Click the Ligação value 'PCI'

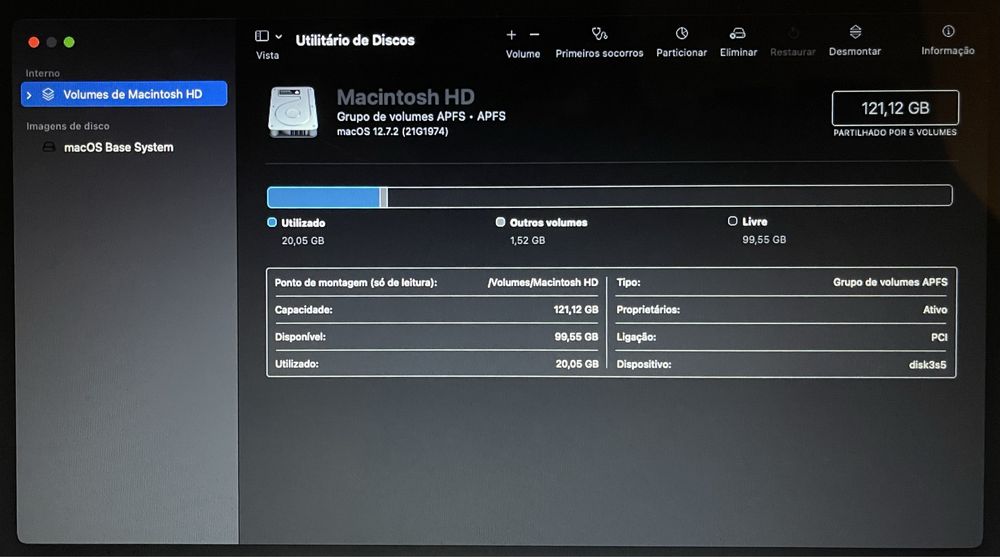point(939,337)
